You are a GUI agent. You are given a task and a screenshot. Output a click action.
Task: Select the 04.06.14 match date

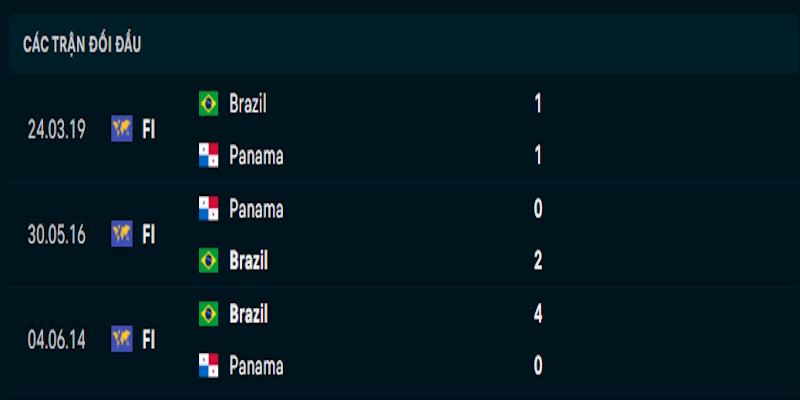57,340
